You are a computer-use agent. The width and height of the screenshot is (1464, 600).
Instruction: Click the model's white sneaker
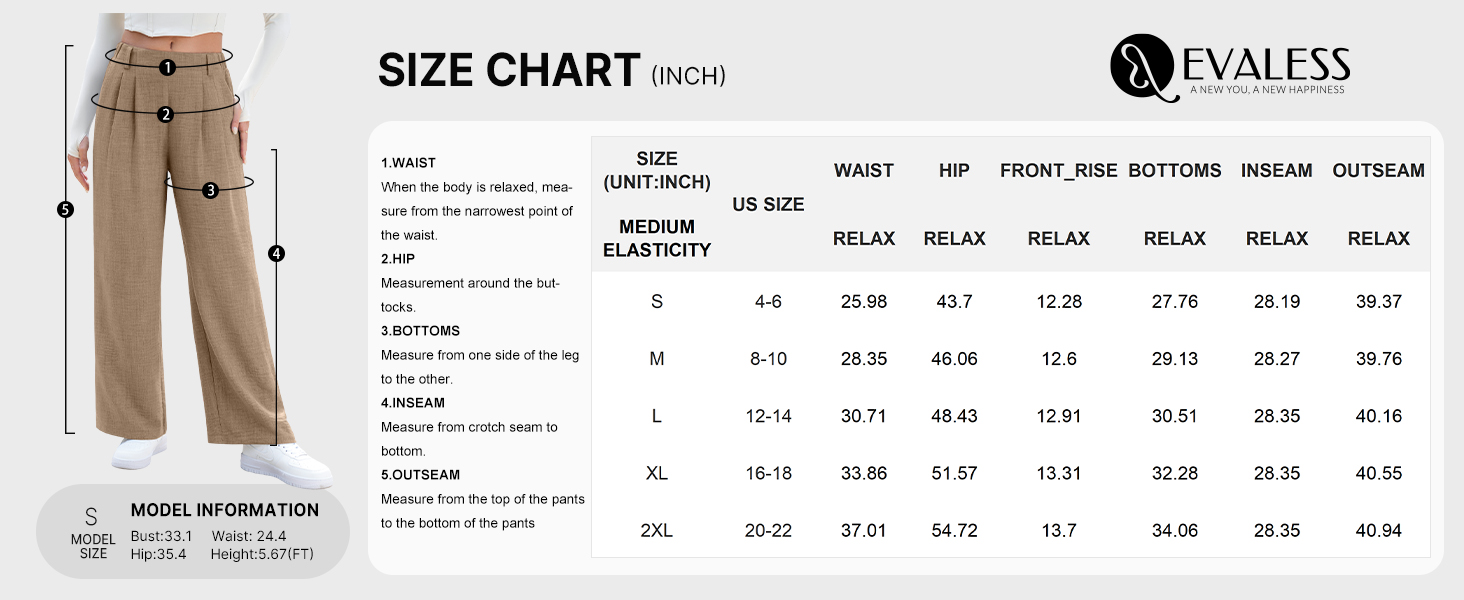[286, 464]
